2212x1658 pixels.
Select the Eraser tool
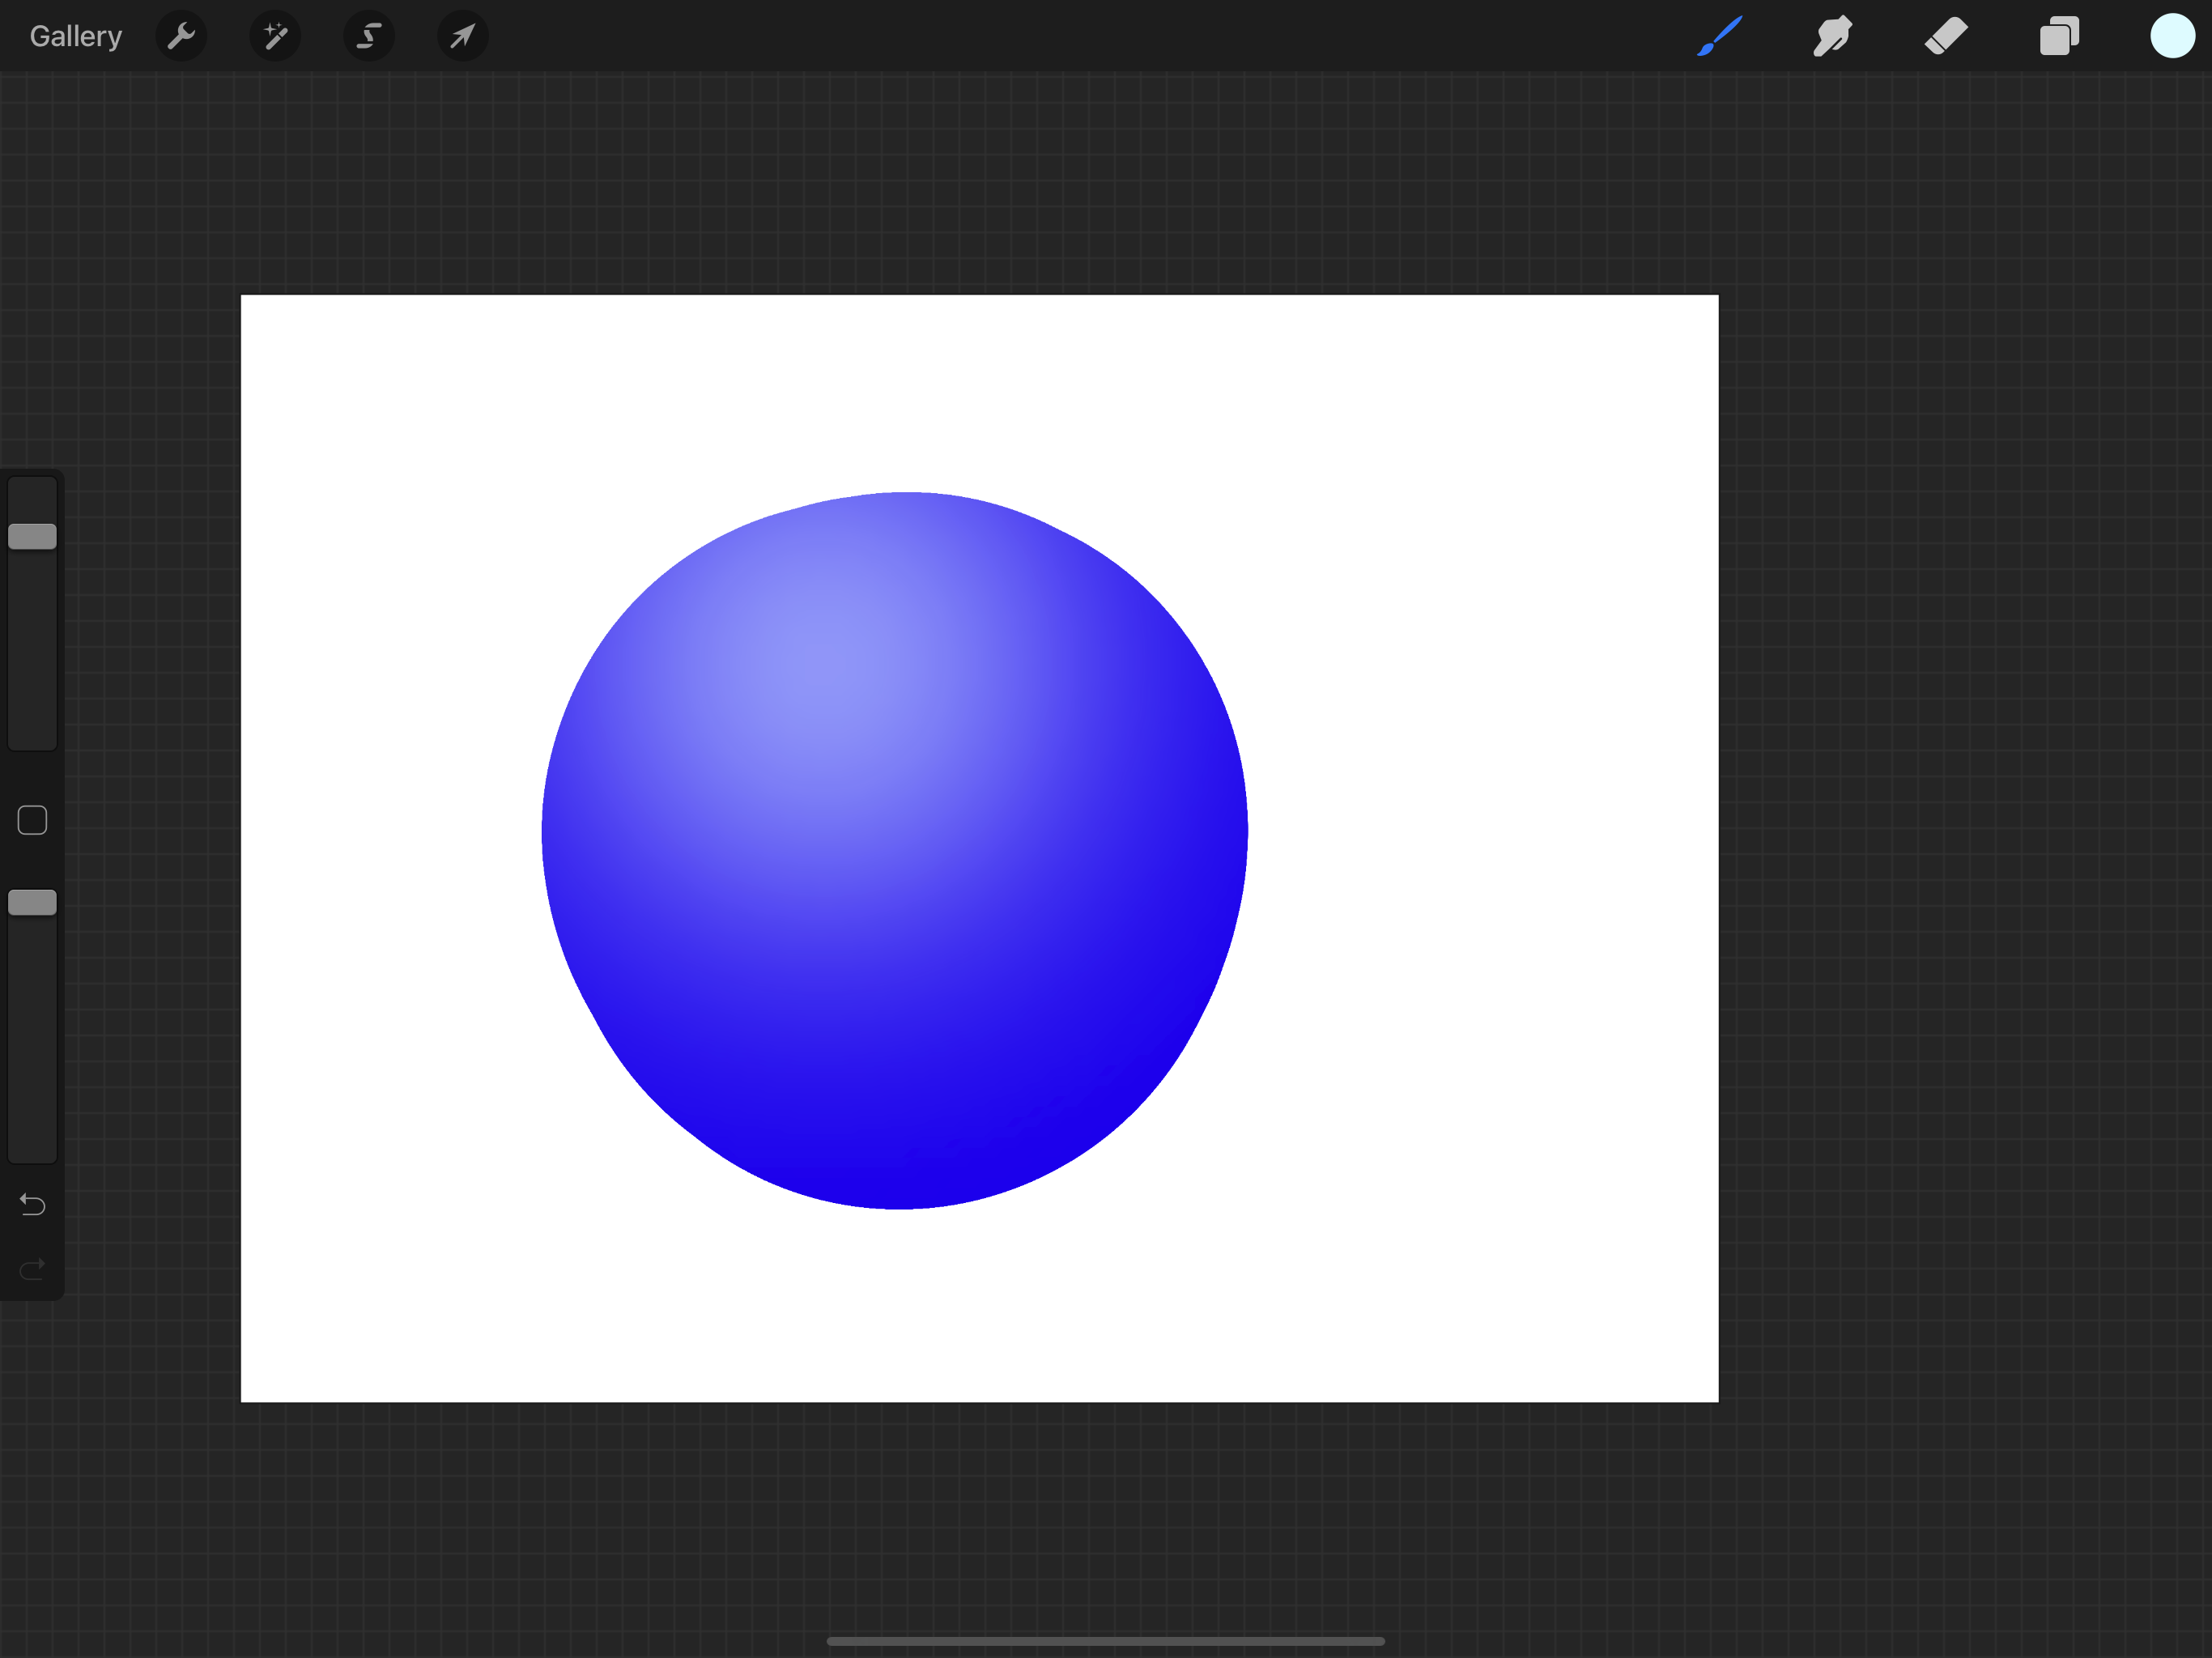1946,36
